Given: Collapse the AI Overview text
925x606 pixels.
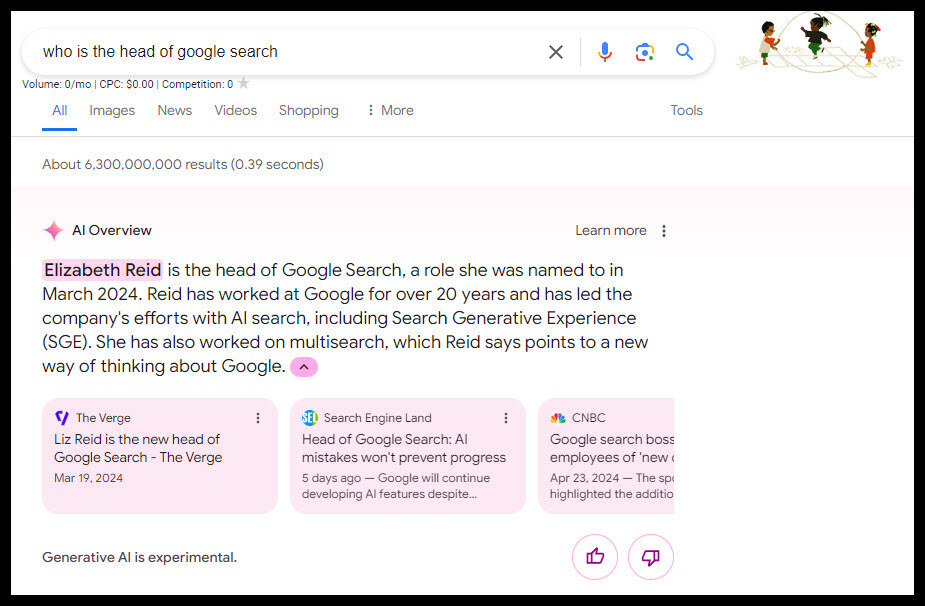Looking at the screenshot, I should [x=303, y=367].
